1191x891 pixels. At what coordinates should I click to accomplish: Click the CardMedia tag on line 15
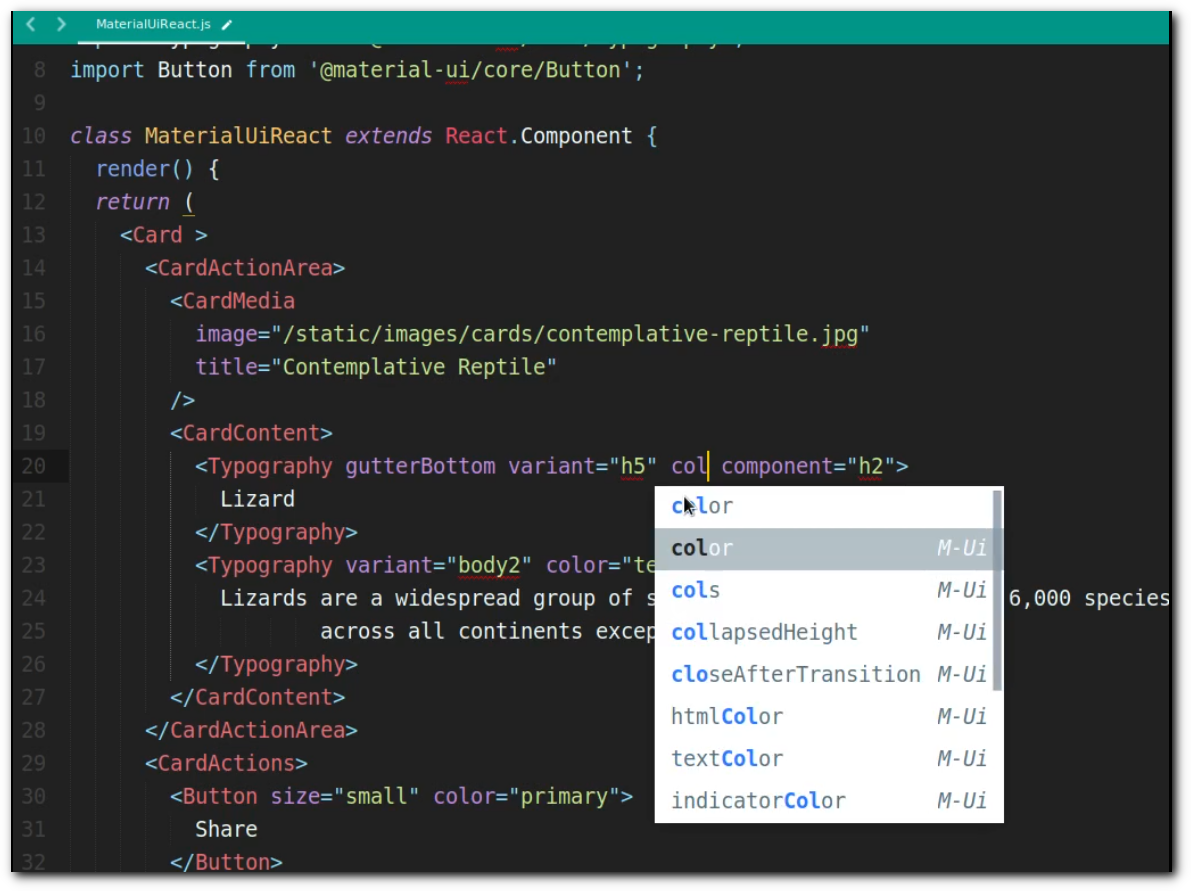point(238,301)
